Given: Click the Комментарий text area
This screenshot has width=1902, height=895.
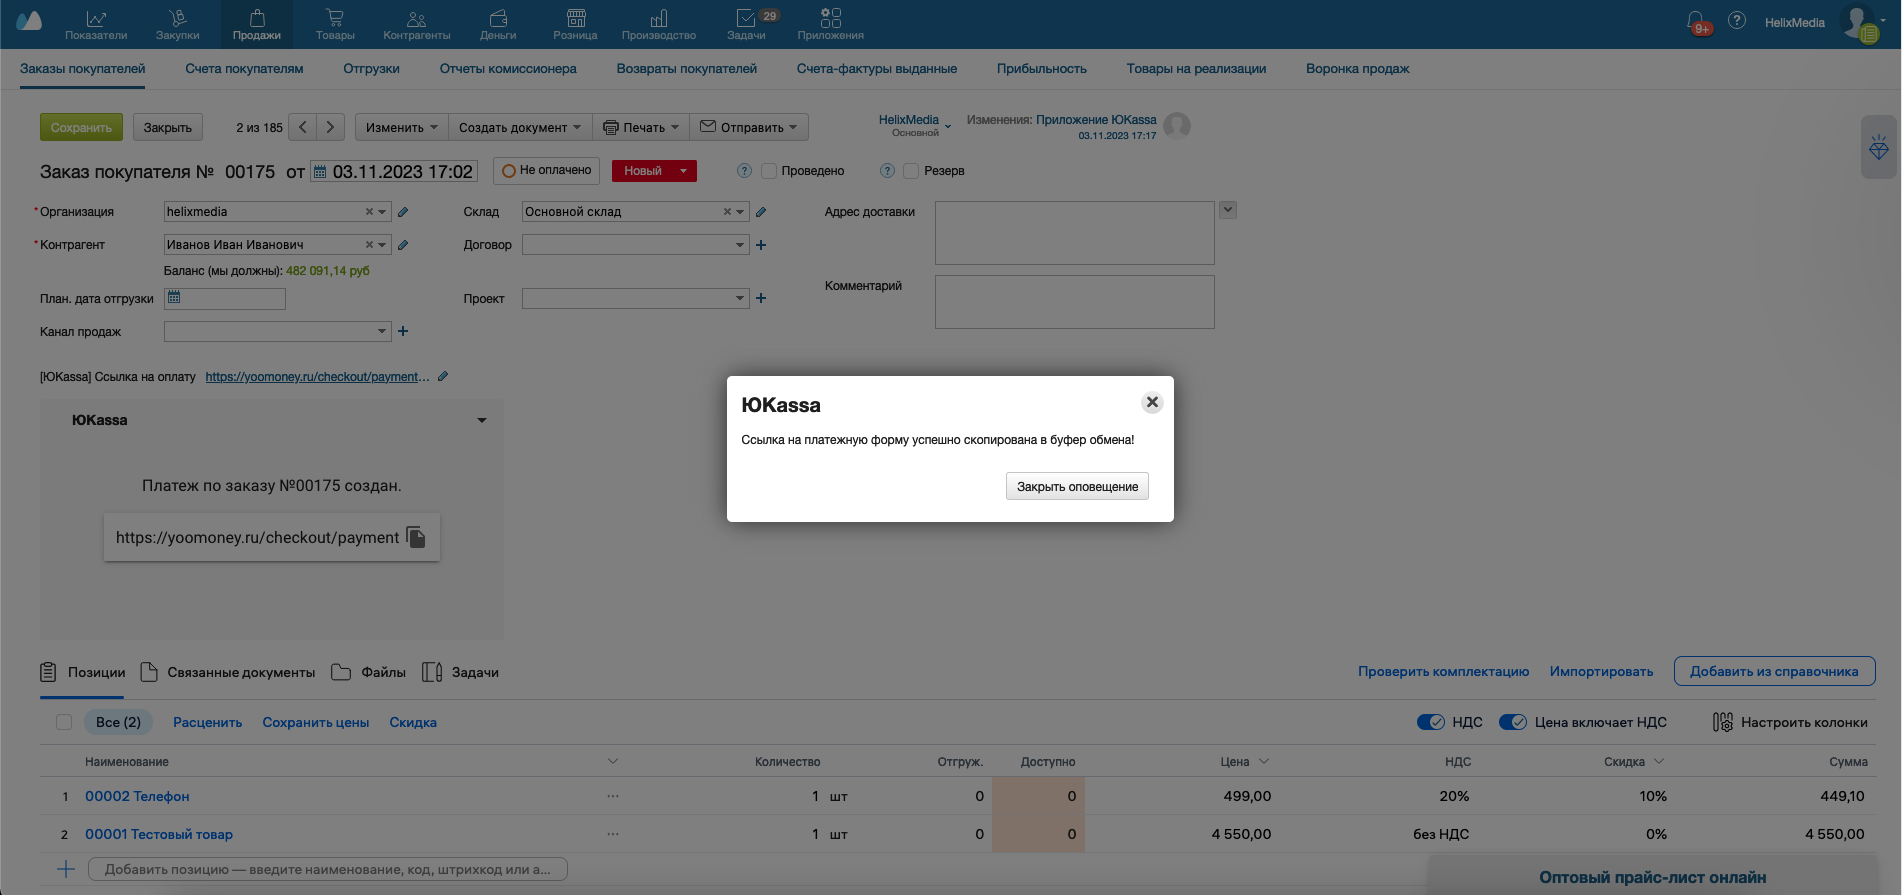Looking at the screenshot, I should [1074, 302].
